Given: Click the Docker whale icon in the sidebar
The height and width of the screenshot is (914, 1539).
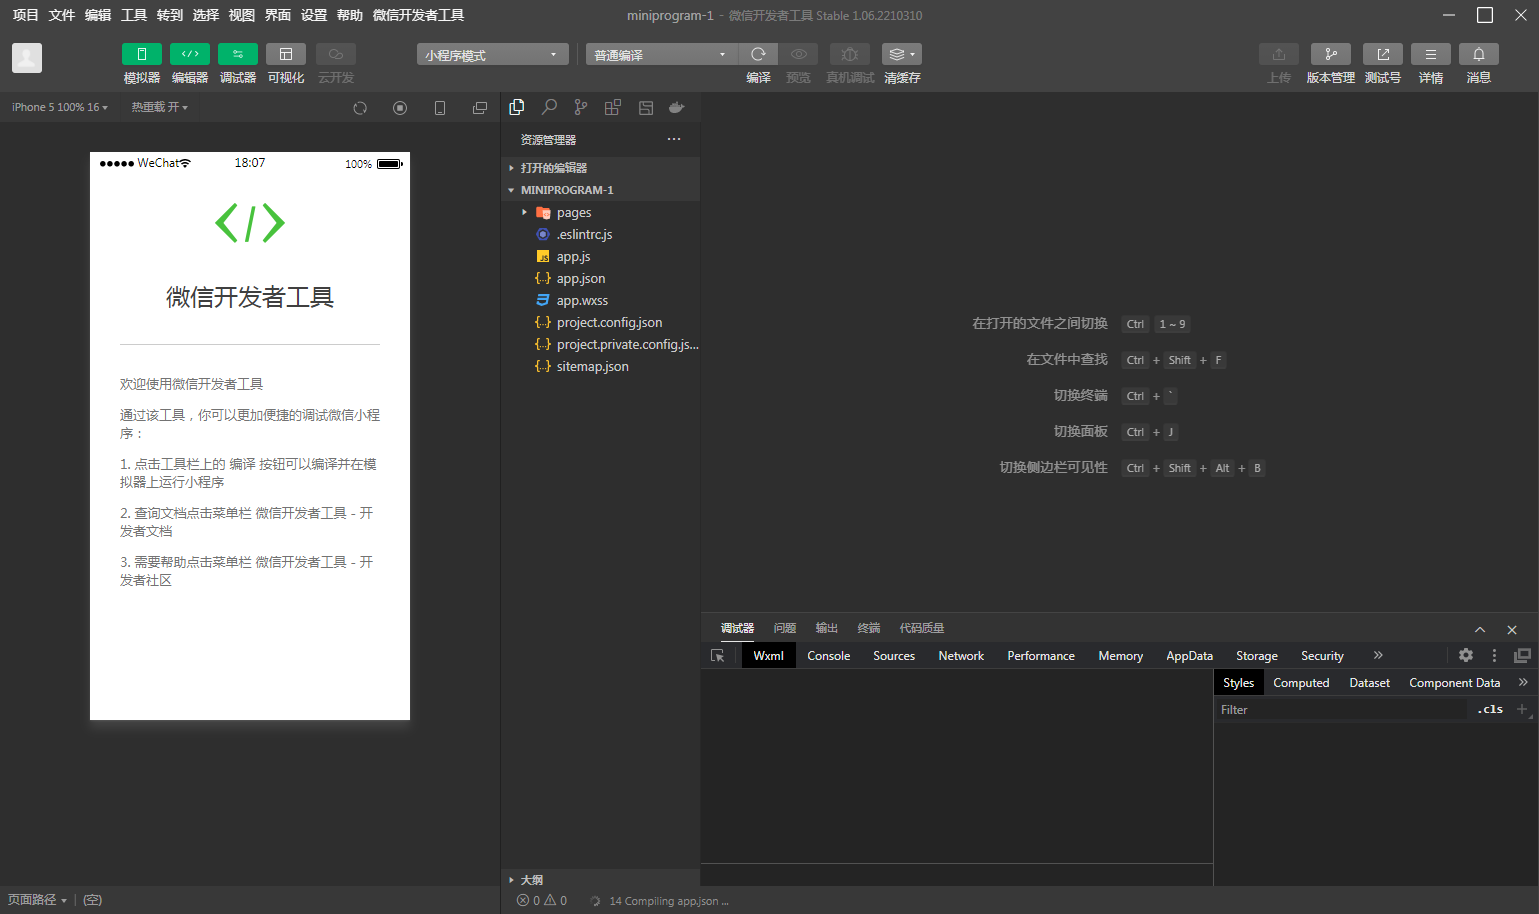Looking at the screenshot, I should tap(677, 107).
